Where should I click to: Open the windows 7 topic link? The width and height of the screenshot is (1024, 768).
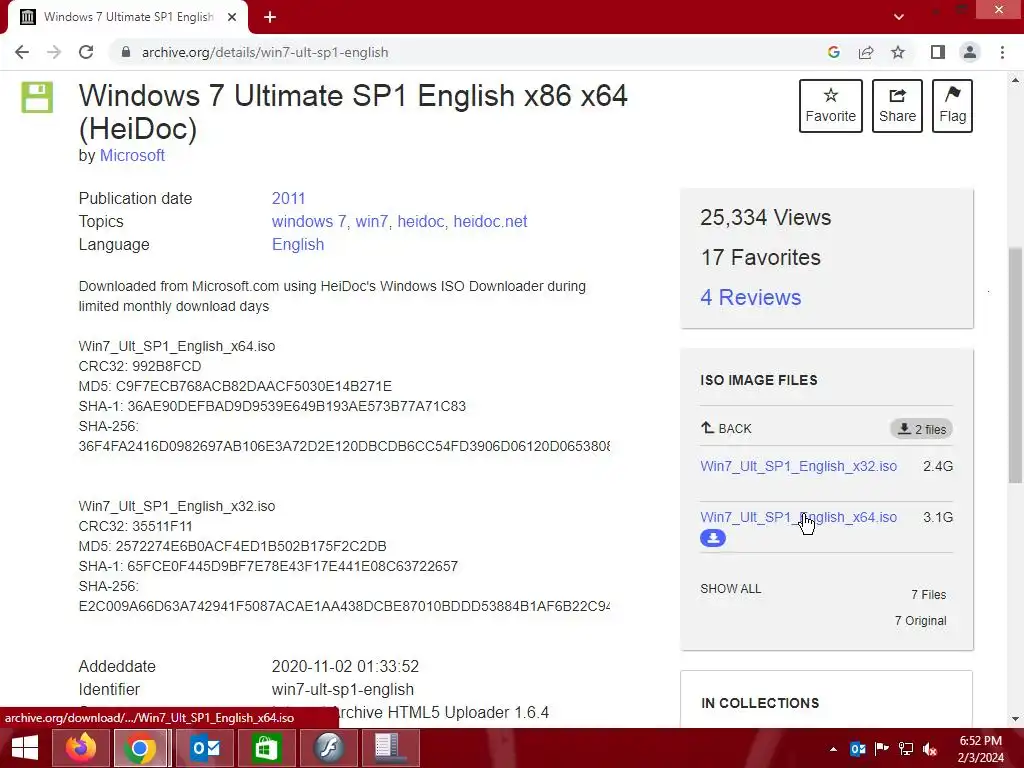click(x=308, y=221)
